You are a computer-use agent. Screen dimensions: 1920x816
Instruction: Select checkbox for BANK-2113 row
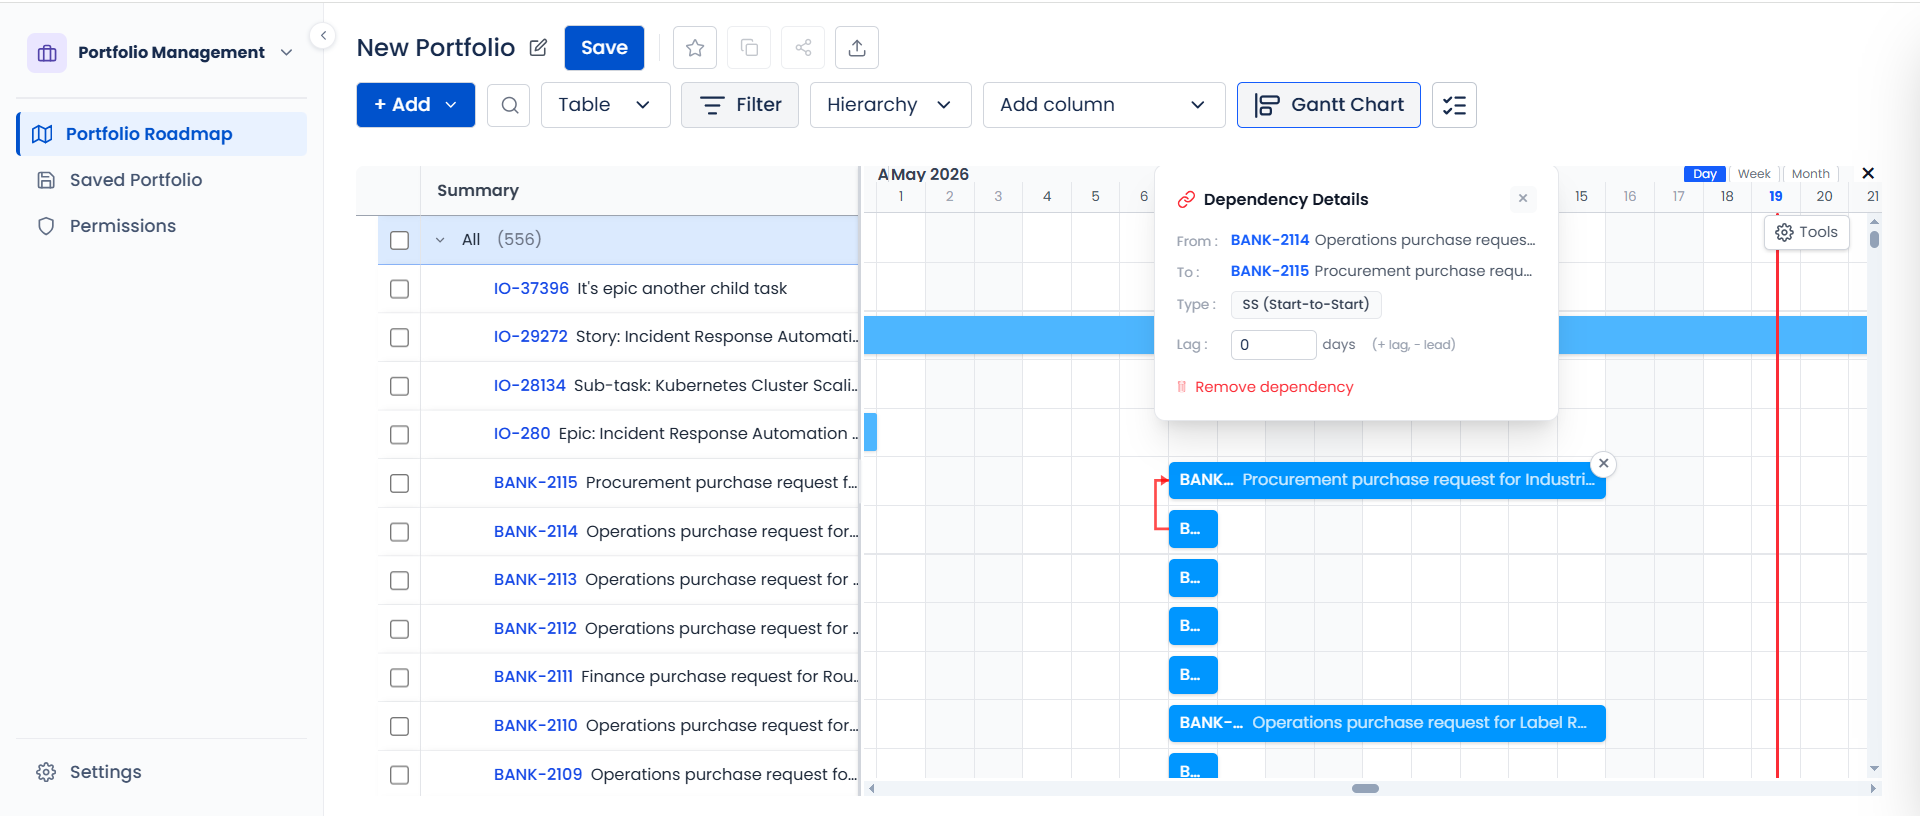tap(400, 580)
